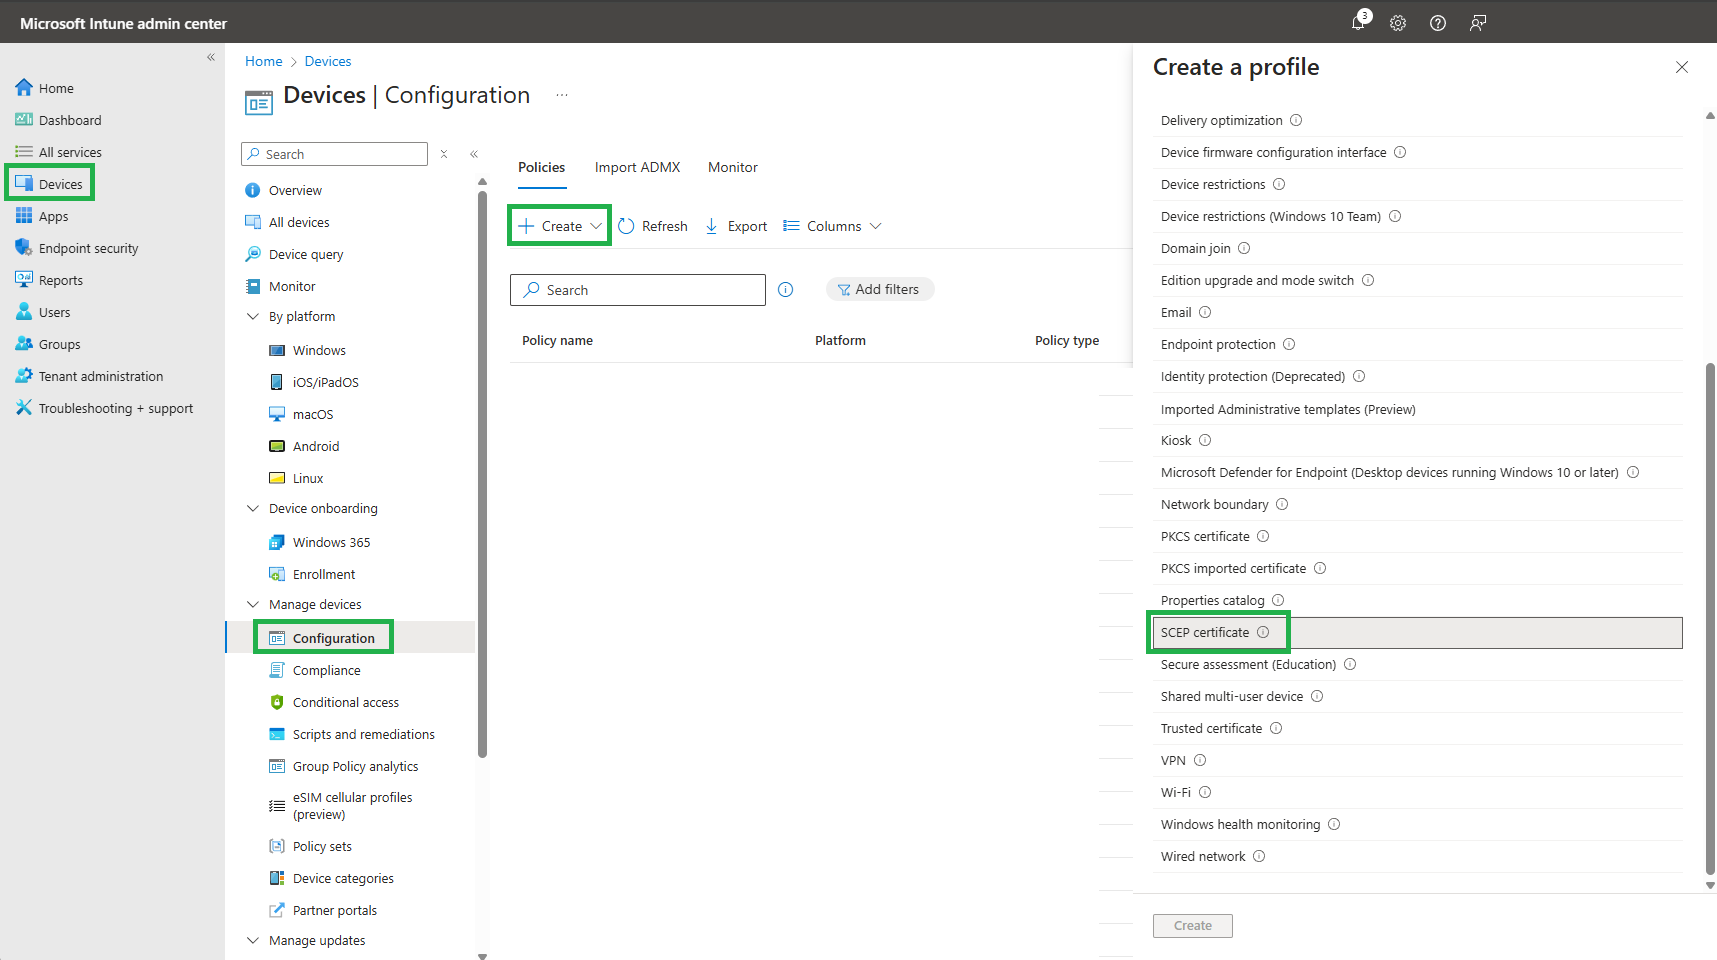Open the Columns dropdown
Screen dimensions: 1717x960
pos(832,226)
